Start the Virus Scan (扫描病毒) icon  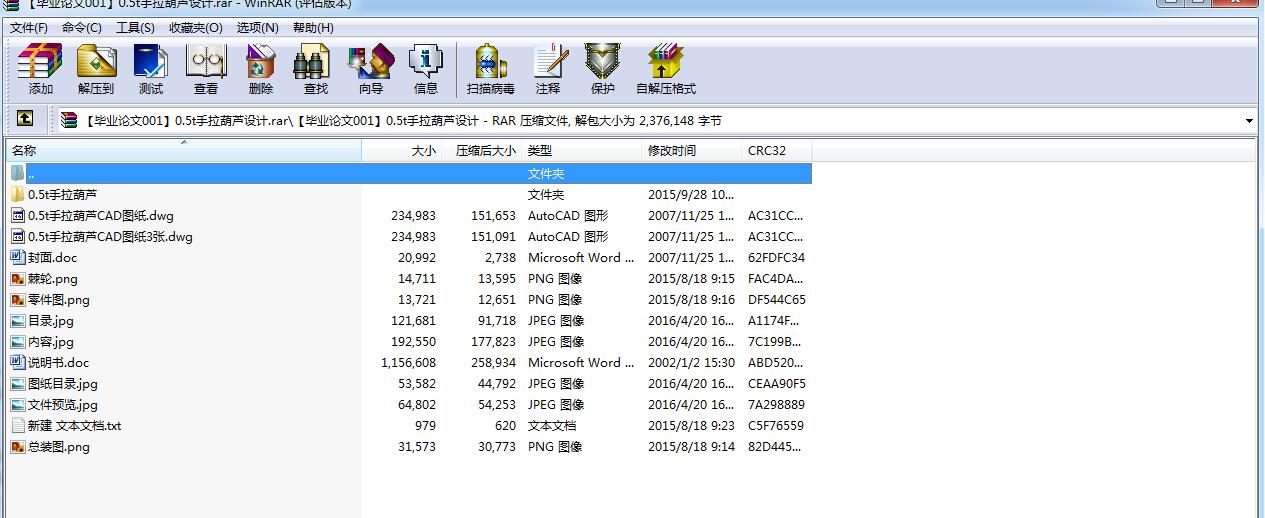click(490, 62)
